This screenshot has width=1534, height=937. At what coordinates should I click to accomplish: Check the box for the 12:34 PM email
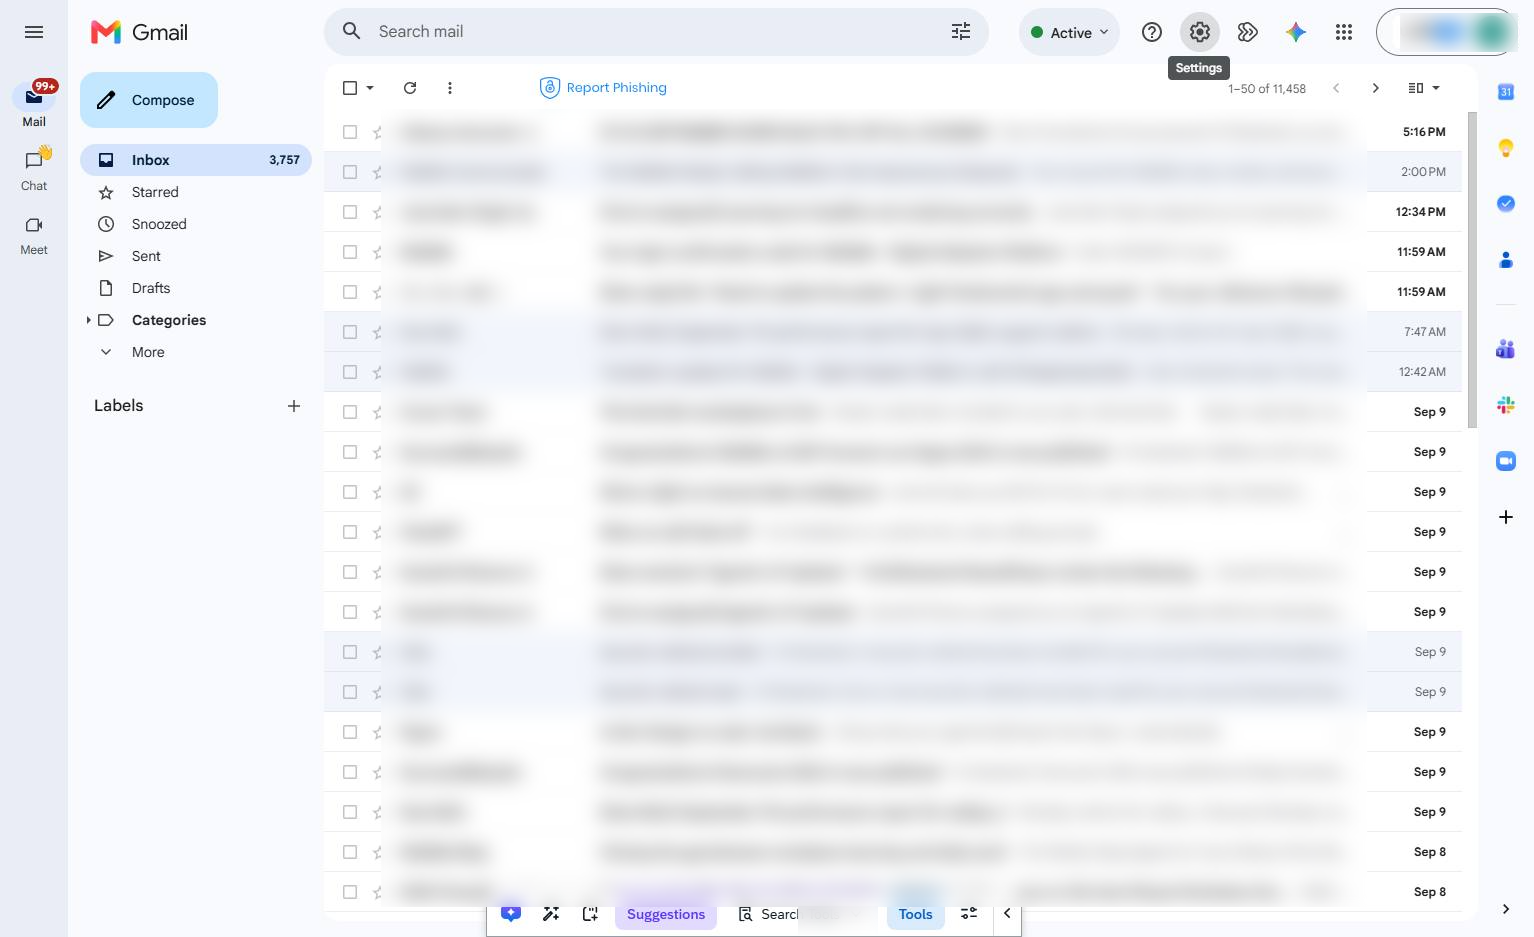tap(350, 212)
